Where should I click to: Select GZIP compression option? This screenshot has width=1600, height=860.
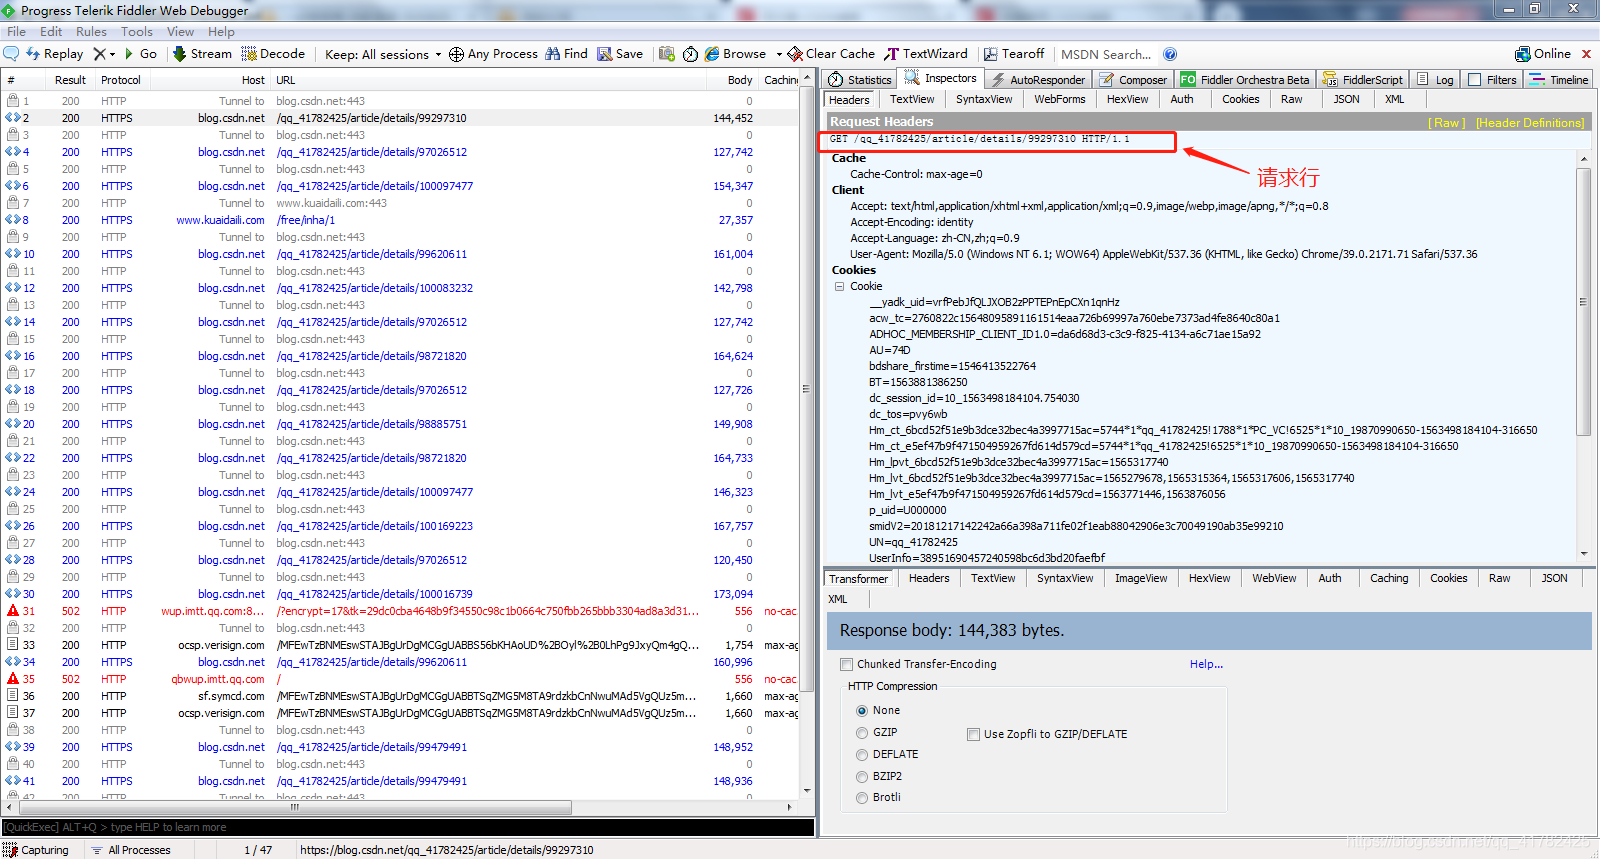pos(862,733)
